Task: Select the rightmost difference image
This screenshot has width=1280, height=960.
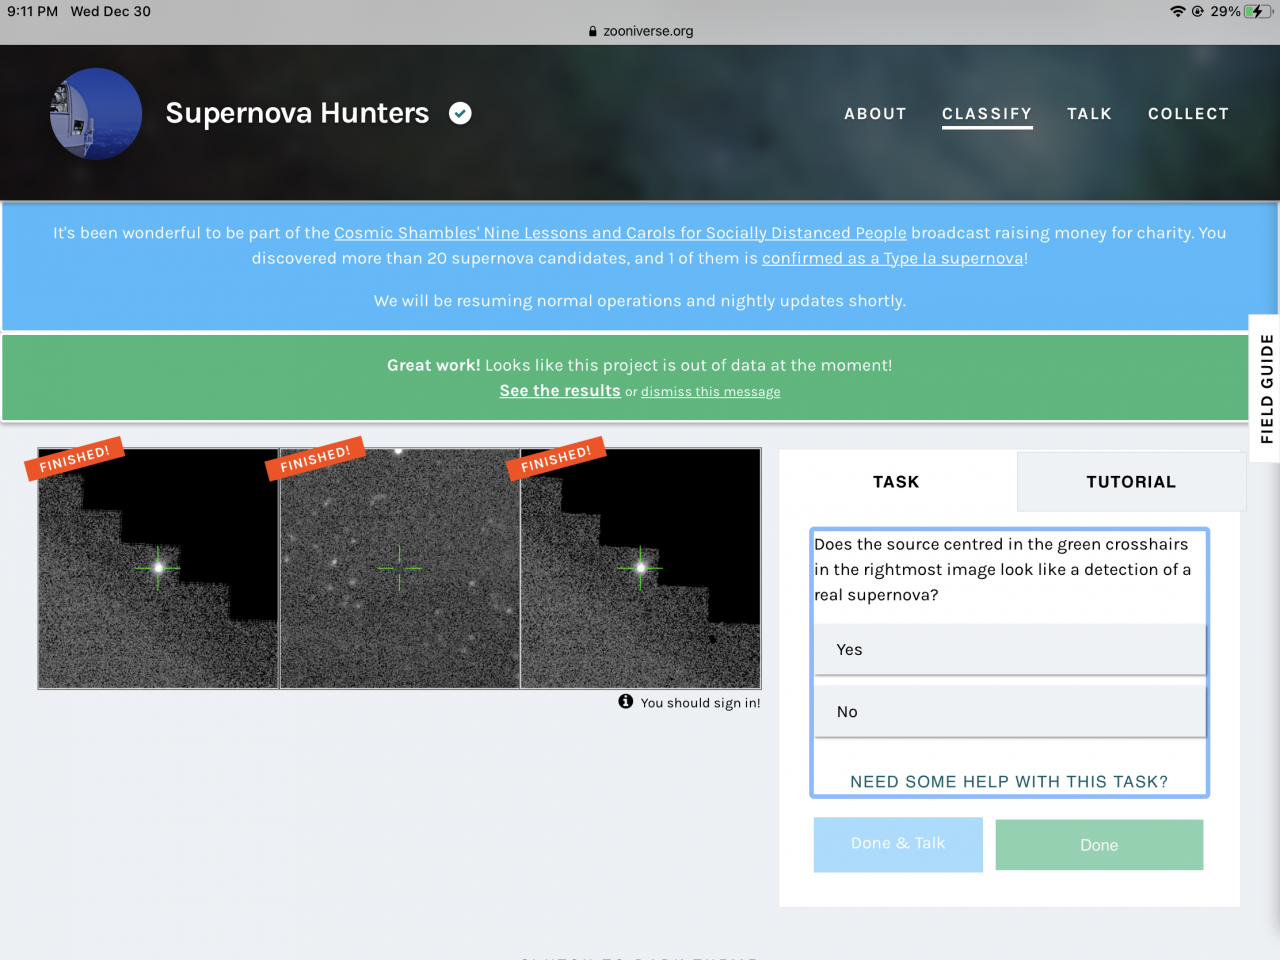Action: coord(641,568)
